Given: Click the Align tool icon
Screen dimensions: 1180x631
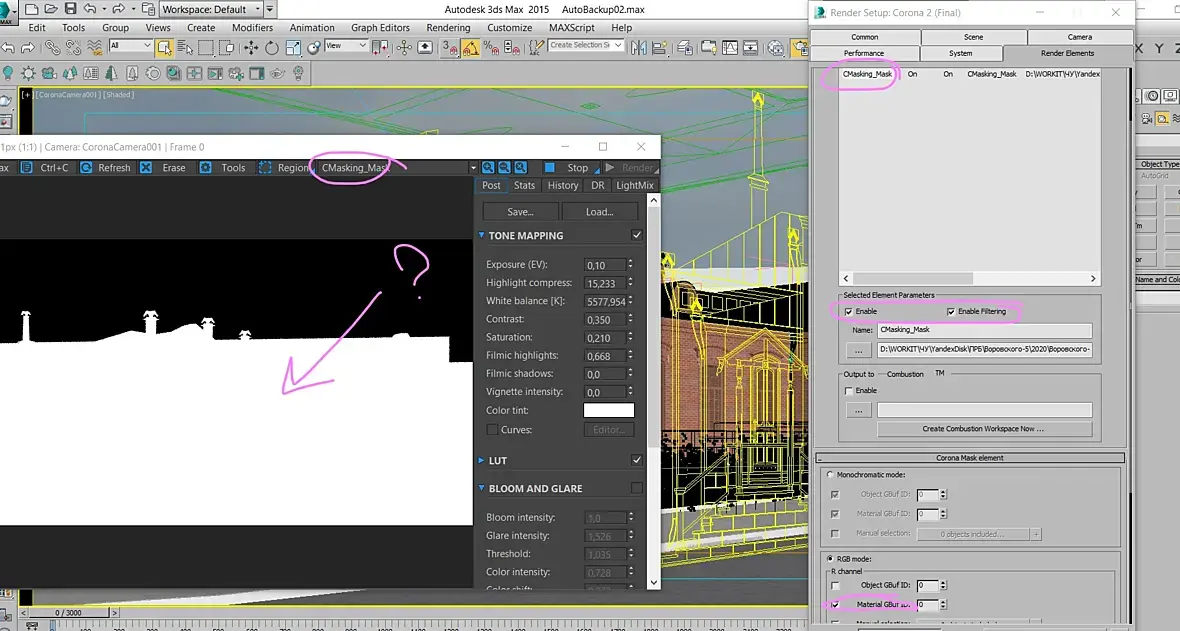Looking at the screenshot, I should tap(659, 47).
